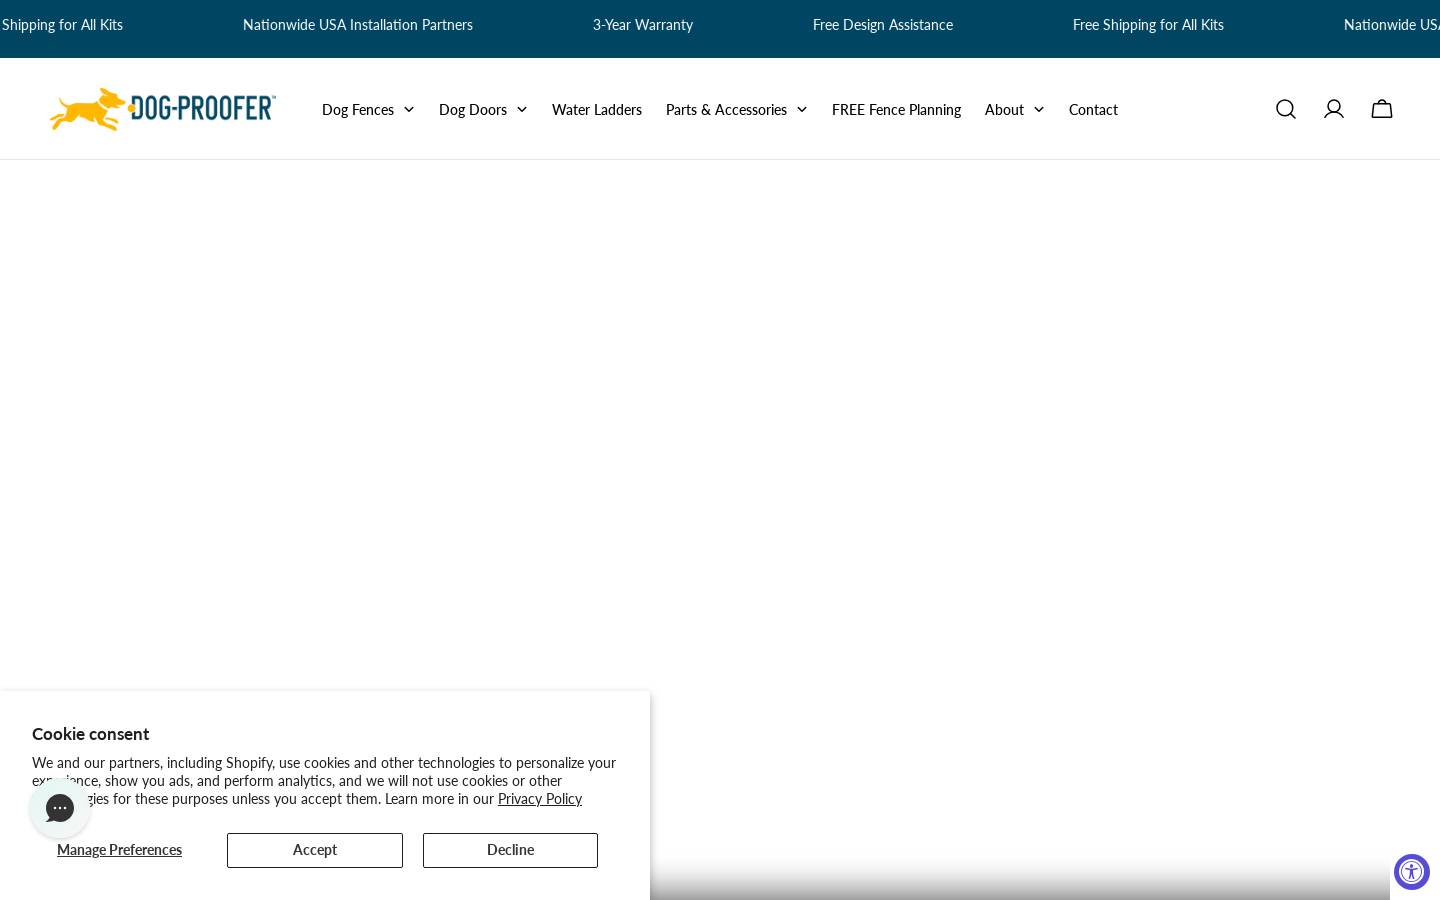Accept the cookie consent
The image size is (1440, 900).
pyautogui.click(x=315, y=850)
